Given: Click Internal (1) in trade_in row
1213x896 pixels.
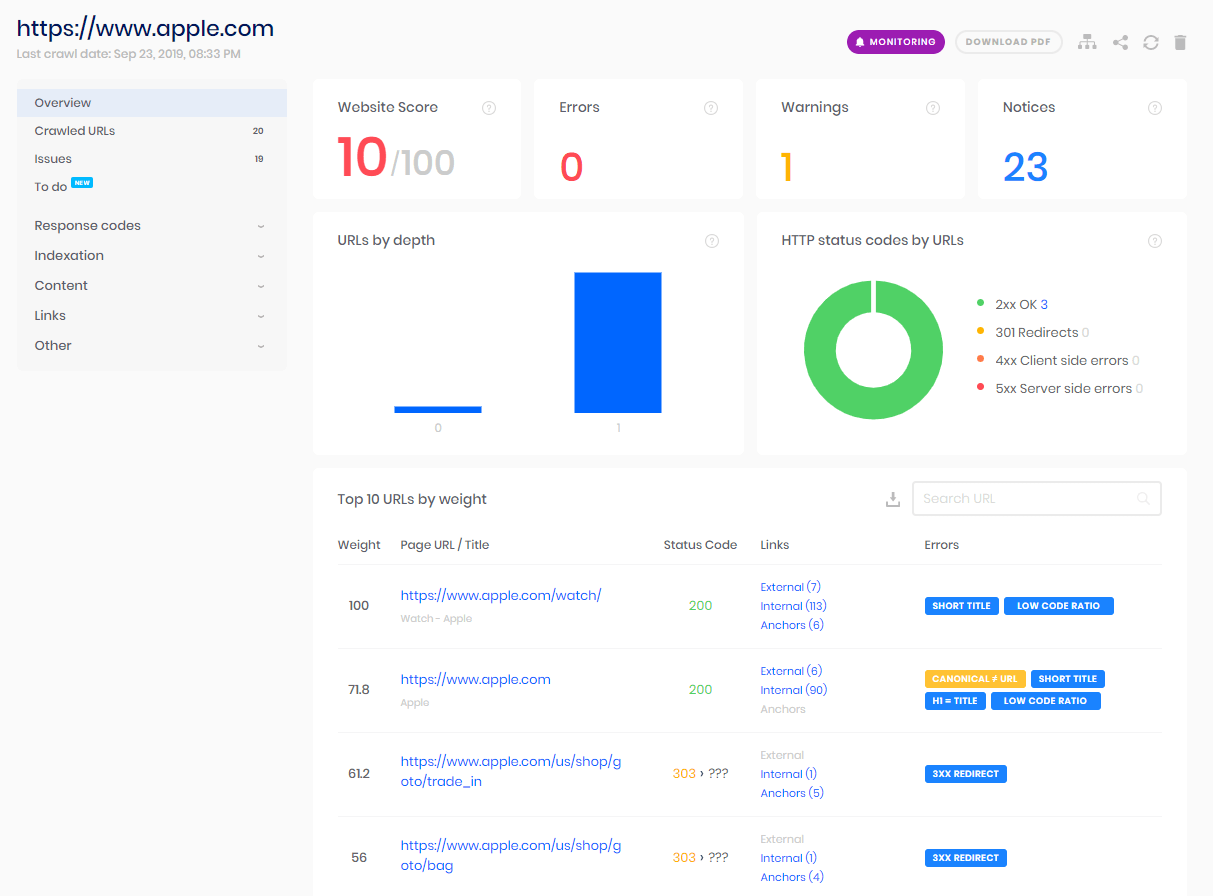Looking at the screenshot, I should click(x=789, y=774).
